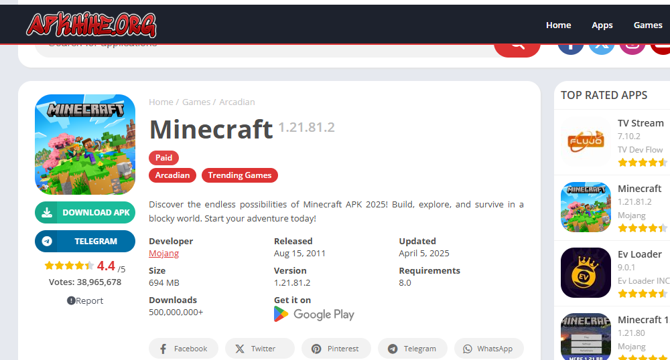Click the blue TELEGRAM button
Screen dimensions: 670x360
(85, 241)
